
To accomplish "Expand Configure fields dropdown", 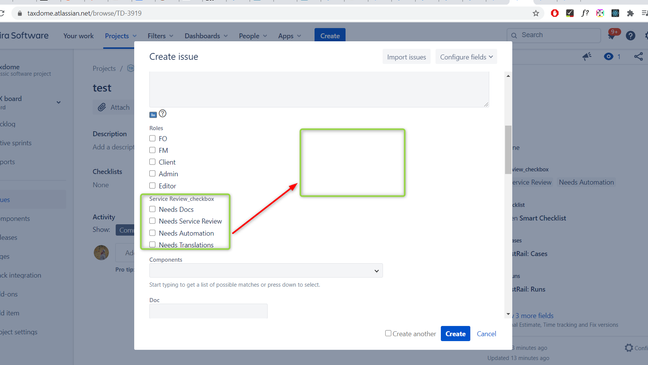I will click(x=466, y=57).
